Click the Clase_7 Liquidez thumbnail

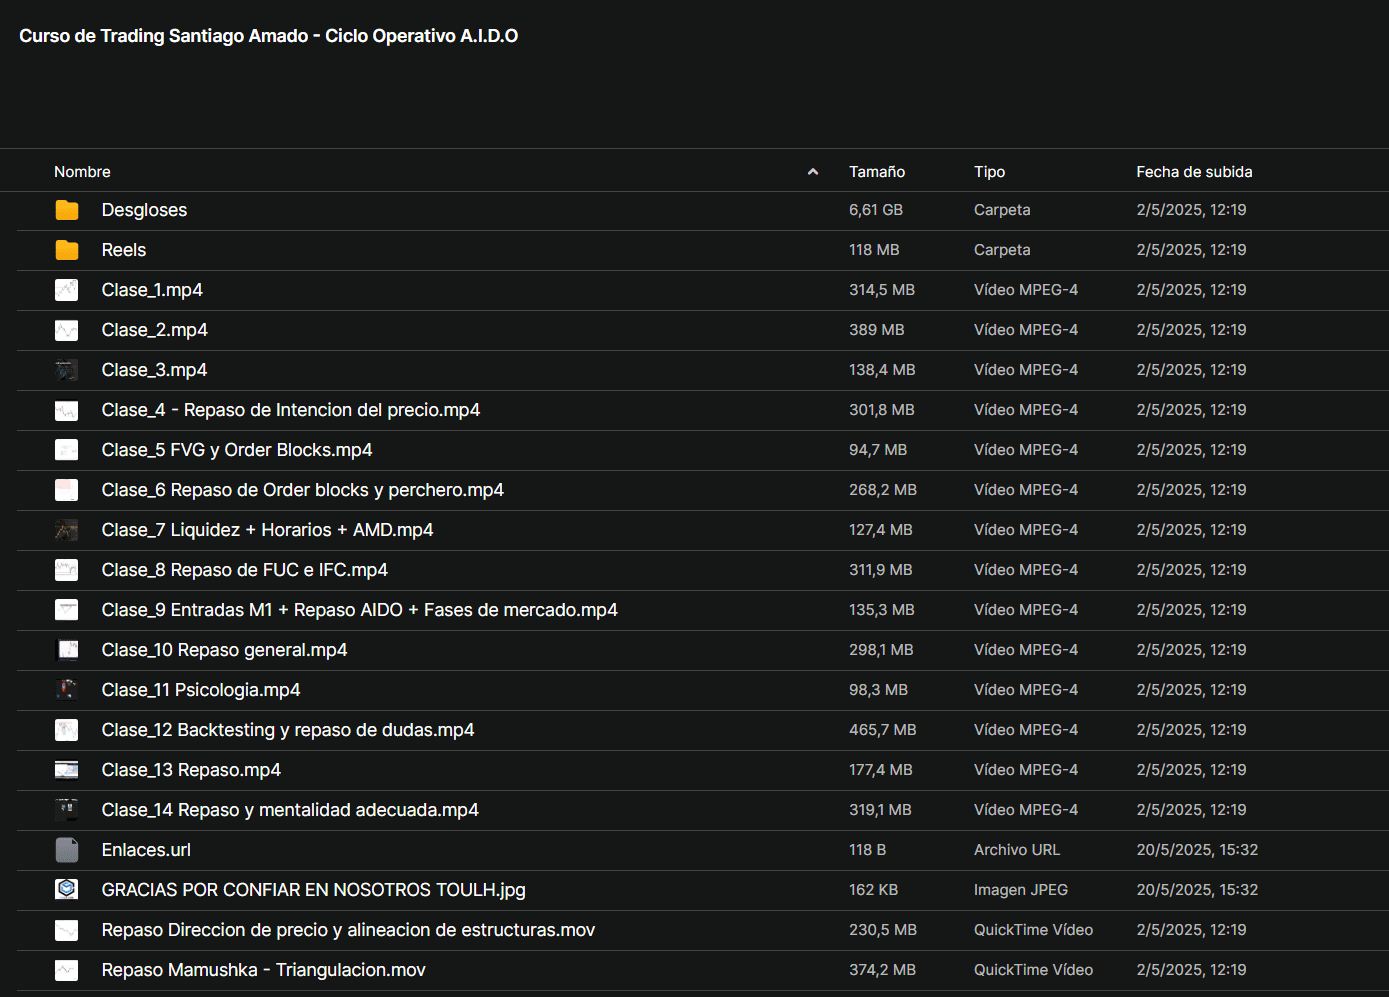pyautogui.click(x=67, y=530)
